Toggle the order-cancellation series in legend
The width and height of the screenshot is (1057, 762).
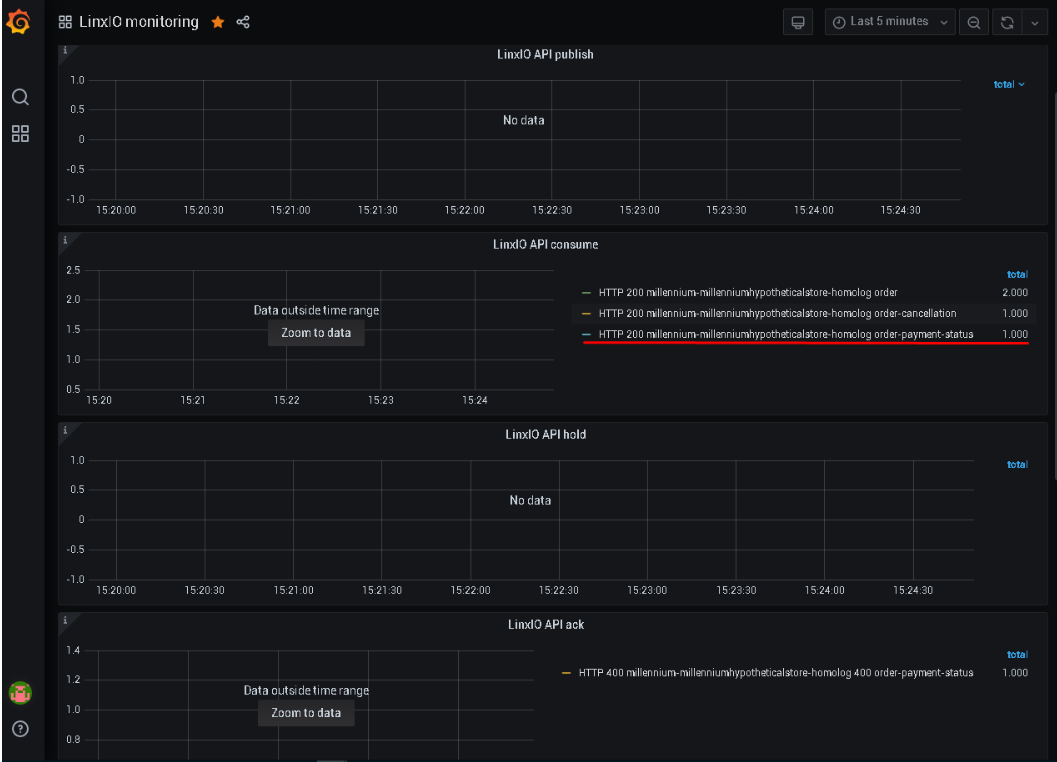pos(777,313)
